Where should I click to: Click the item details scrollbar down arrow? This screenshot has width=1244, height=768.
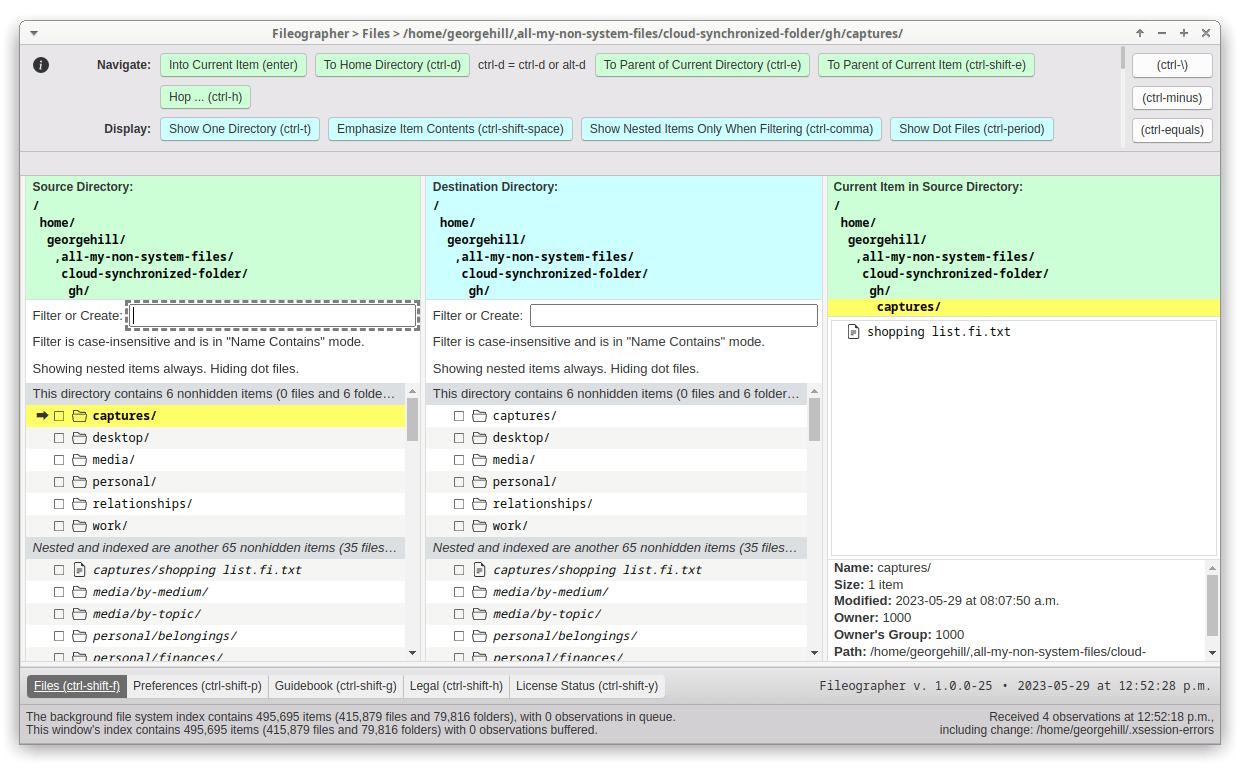coord(1213,653)
